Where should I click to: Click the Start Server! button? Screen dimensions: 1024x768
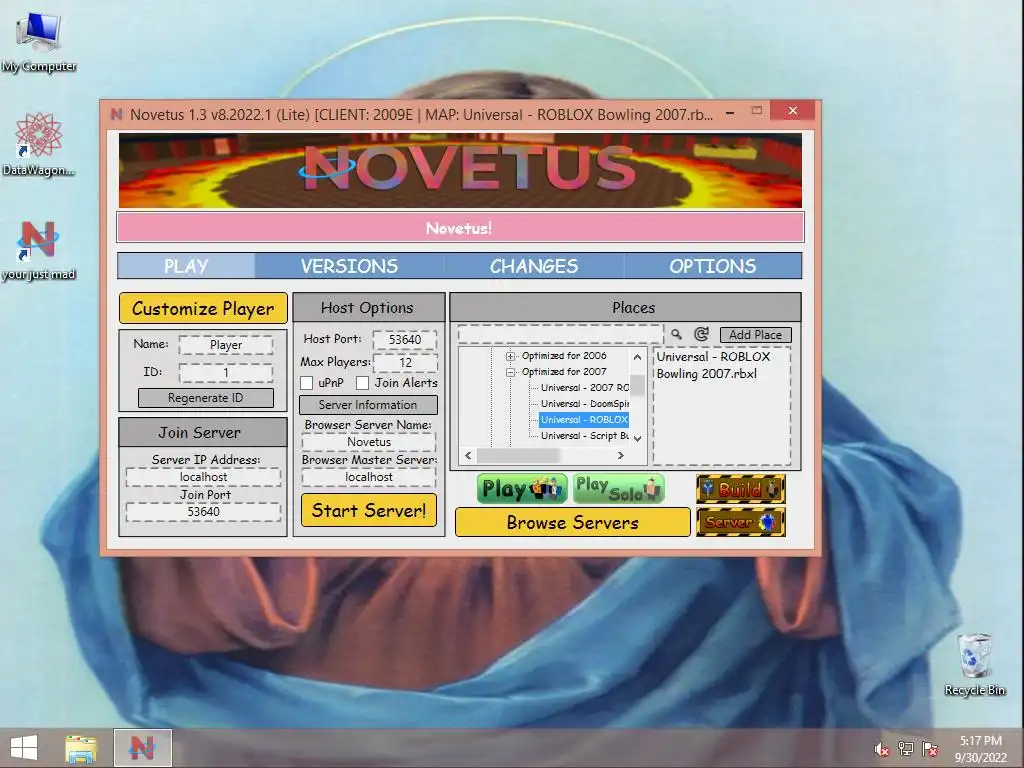[x=369, y=510]
